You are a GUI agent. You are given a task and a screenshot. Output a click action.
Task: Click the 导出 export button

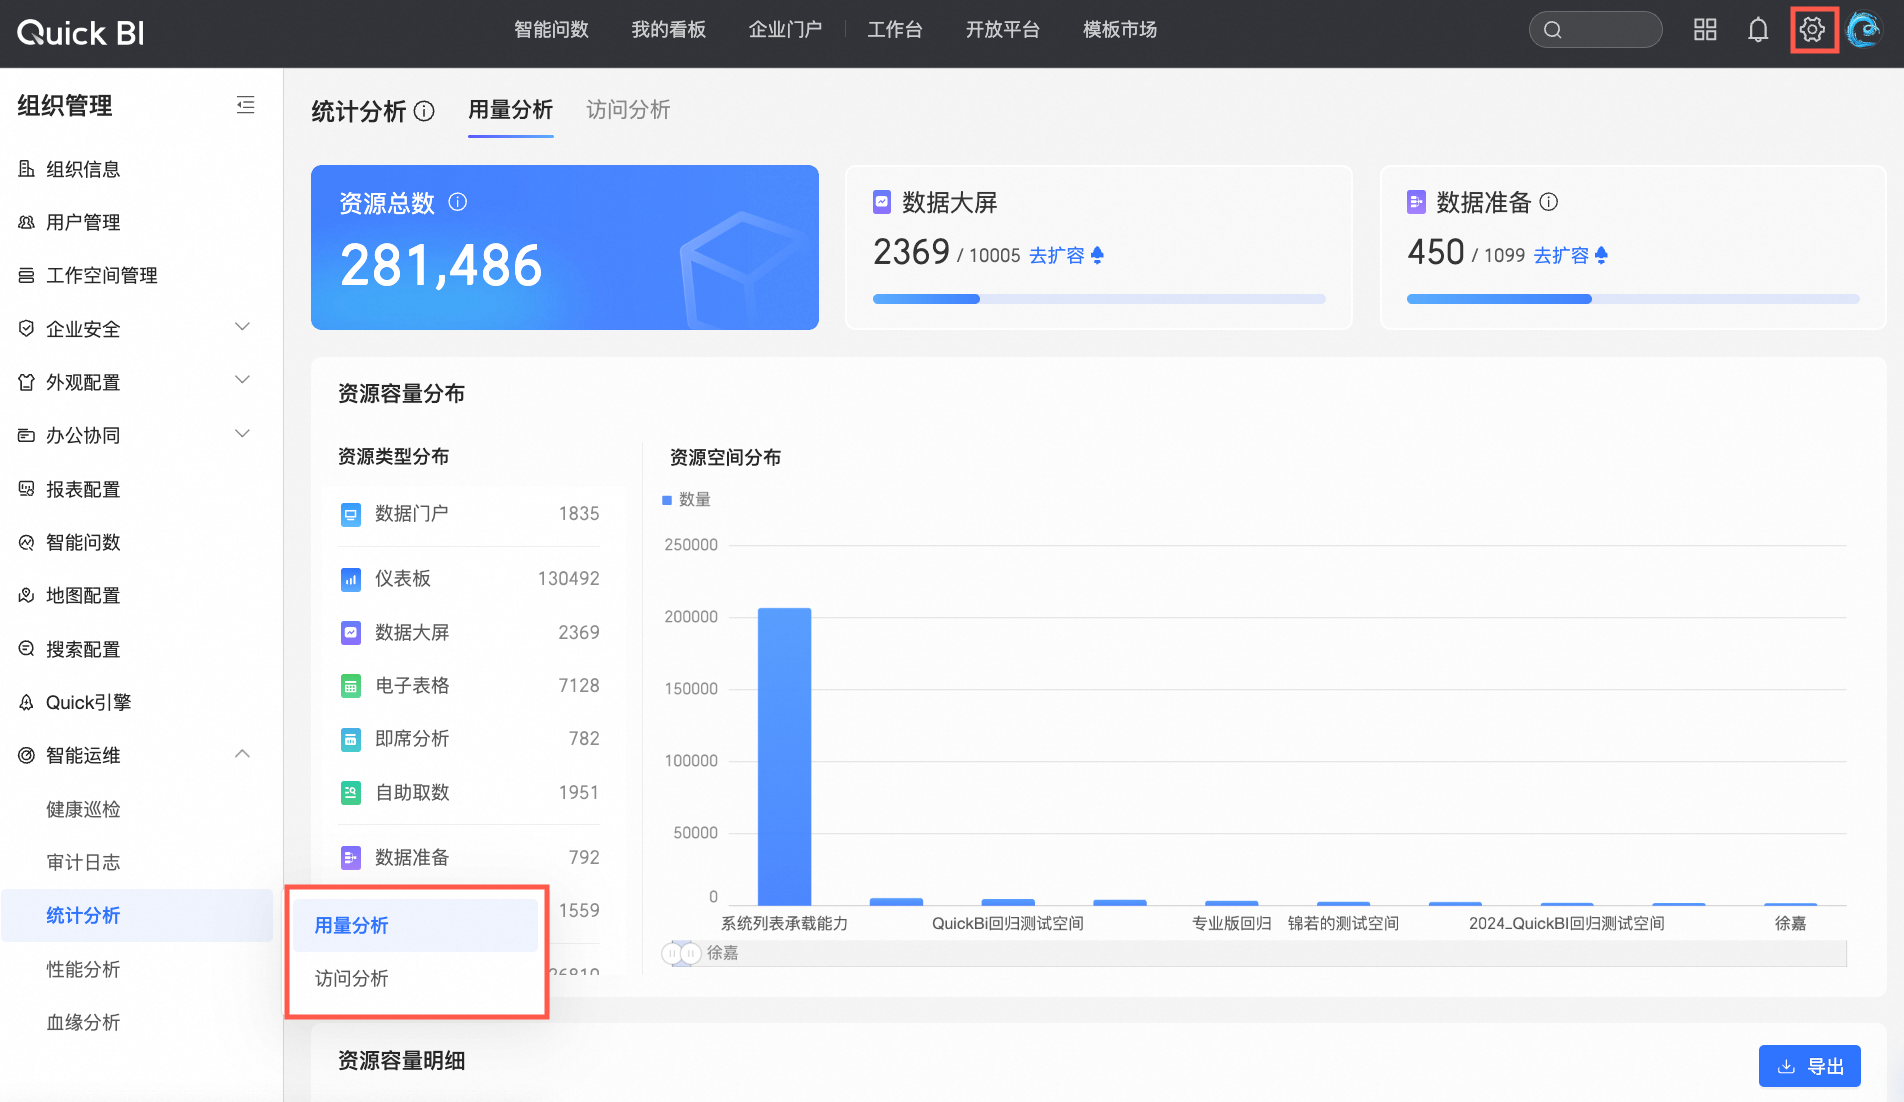tap(1810, 1066)
